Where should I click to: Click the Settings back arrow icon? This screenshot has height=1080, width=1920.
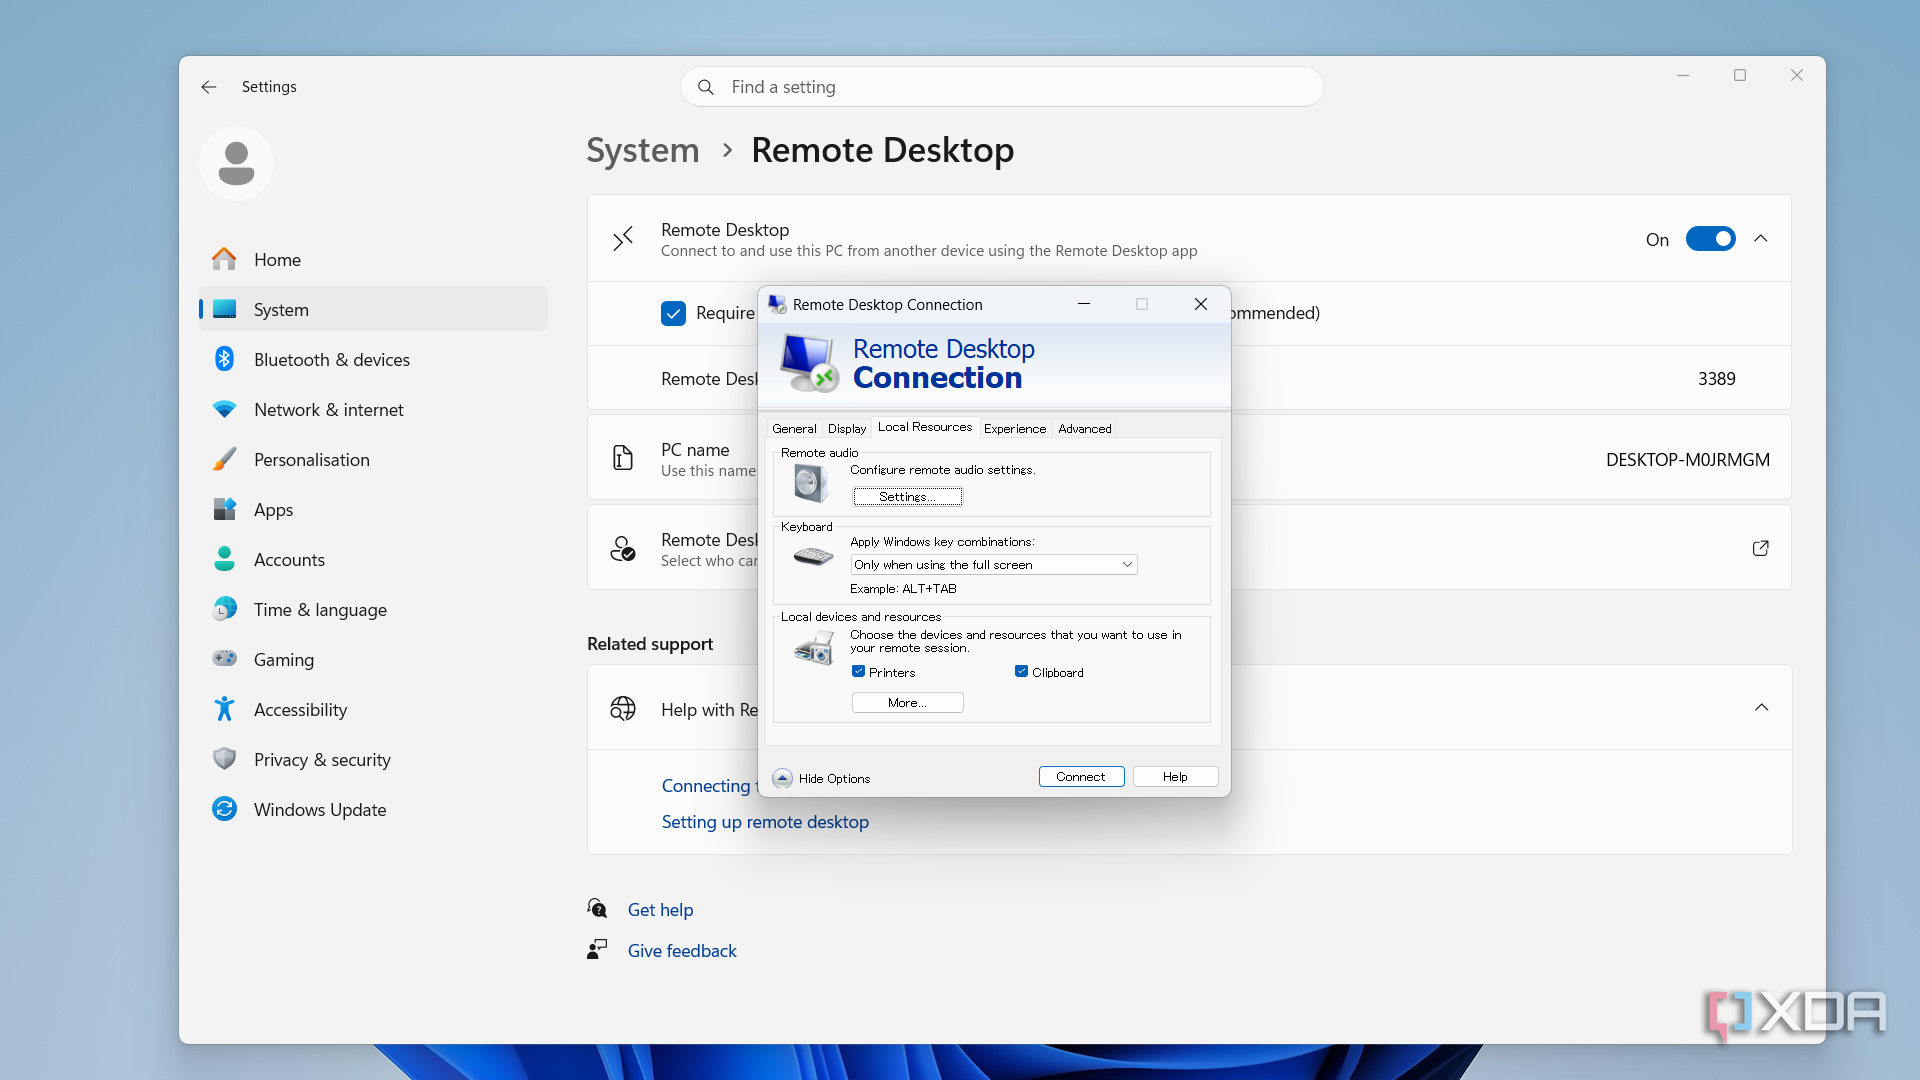coord(208,87)
